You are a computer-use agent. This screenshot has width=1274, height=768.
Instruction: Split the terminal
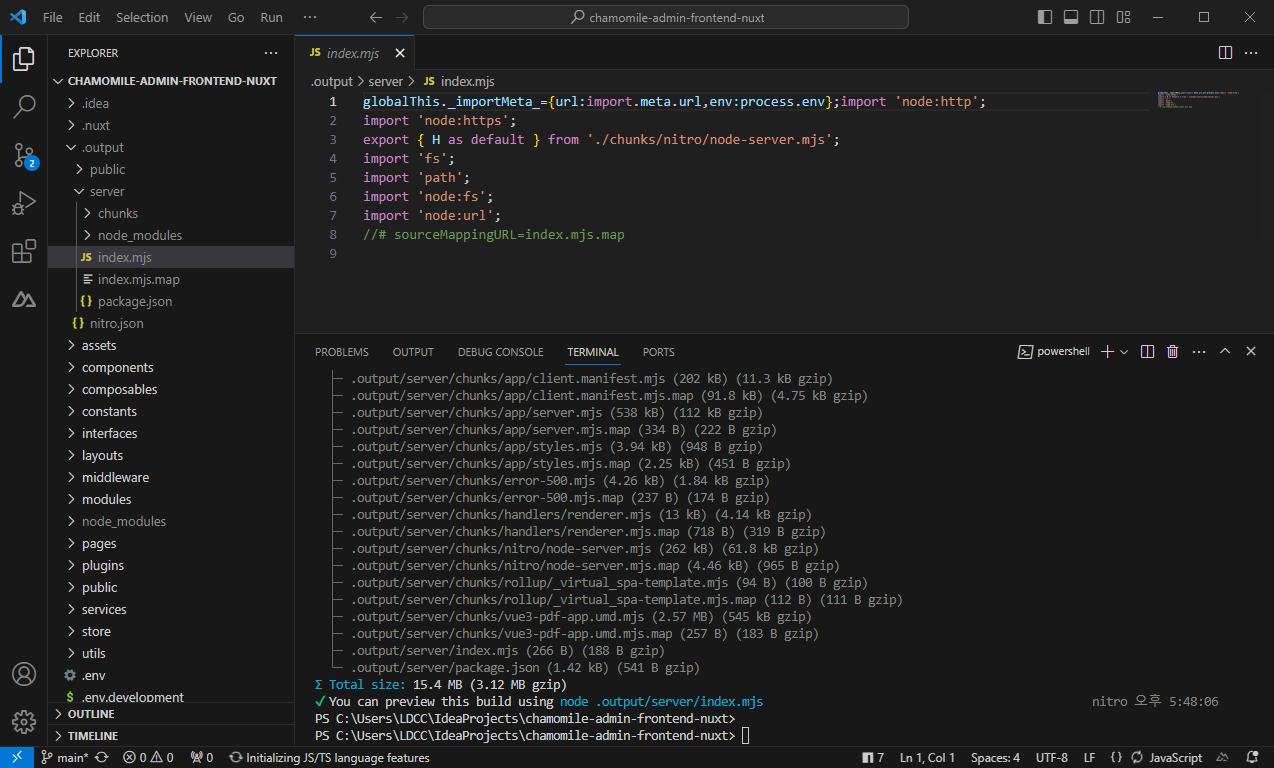[x=1147, y=352]
